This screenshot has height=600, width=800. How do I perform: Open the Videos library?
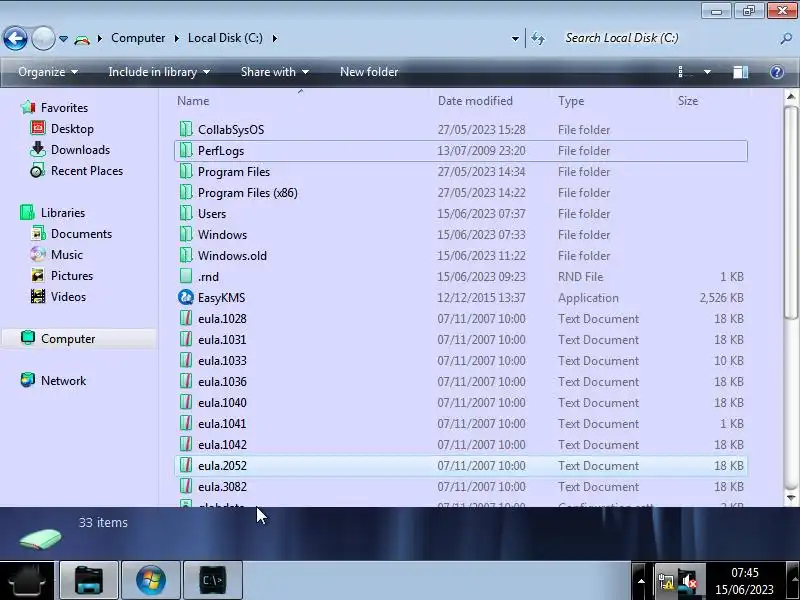coord(58,296)
